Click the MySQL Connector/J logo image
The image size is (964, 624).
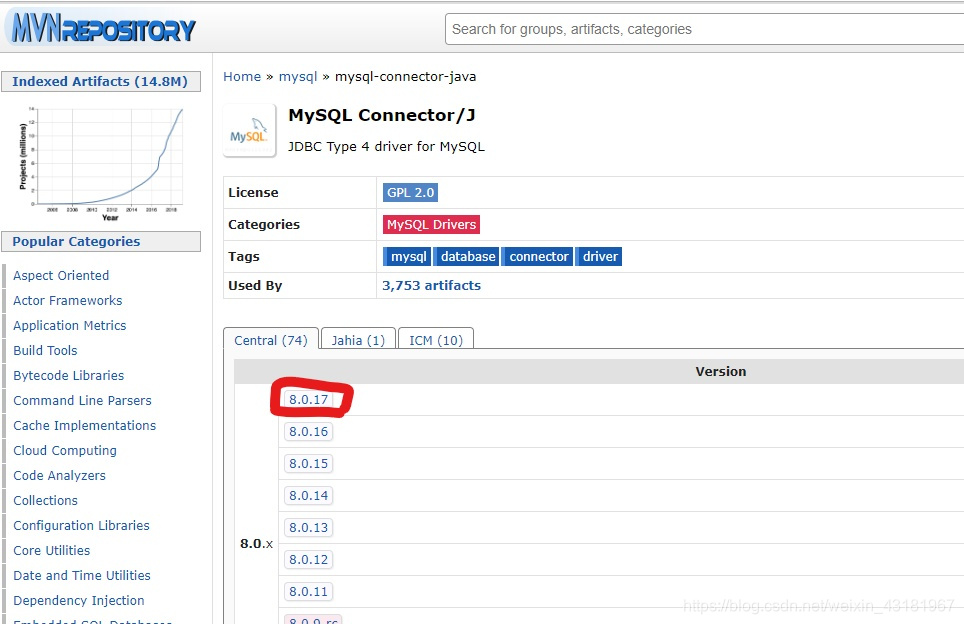coord(250,131)
